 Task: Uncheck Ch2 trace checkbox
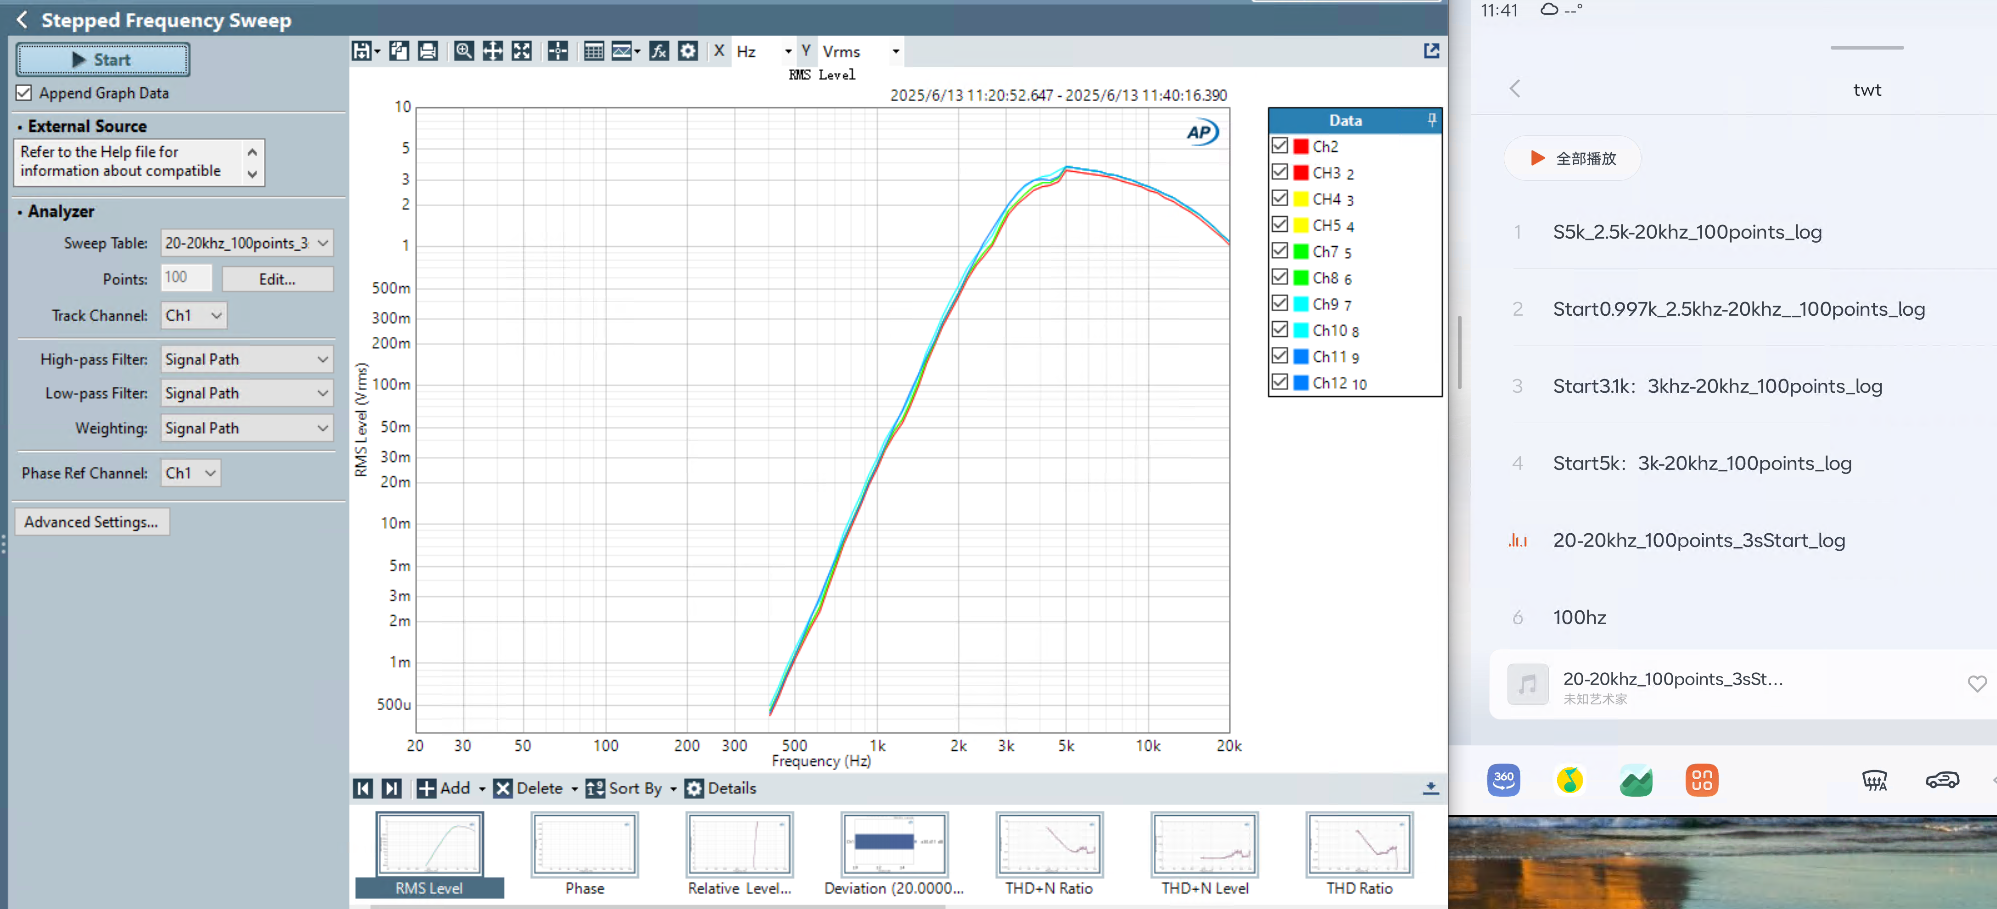(x=1280, y=146)
